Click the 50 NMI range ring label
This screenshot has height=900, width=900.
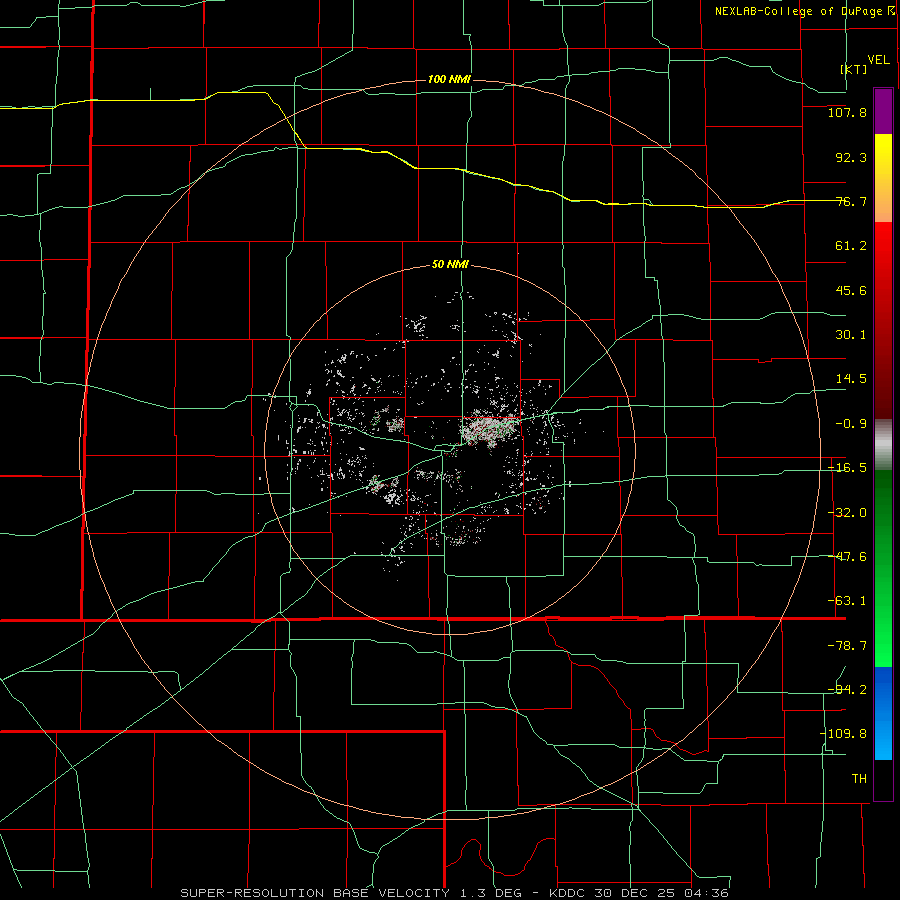click(x=450, y=265)
